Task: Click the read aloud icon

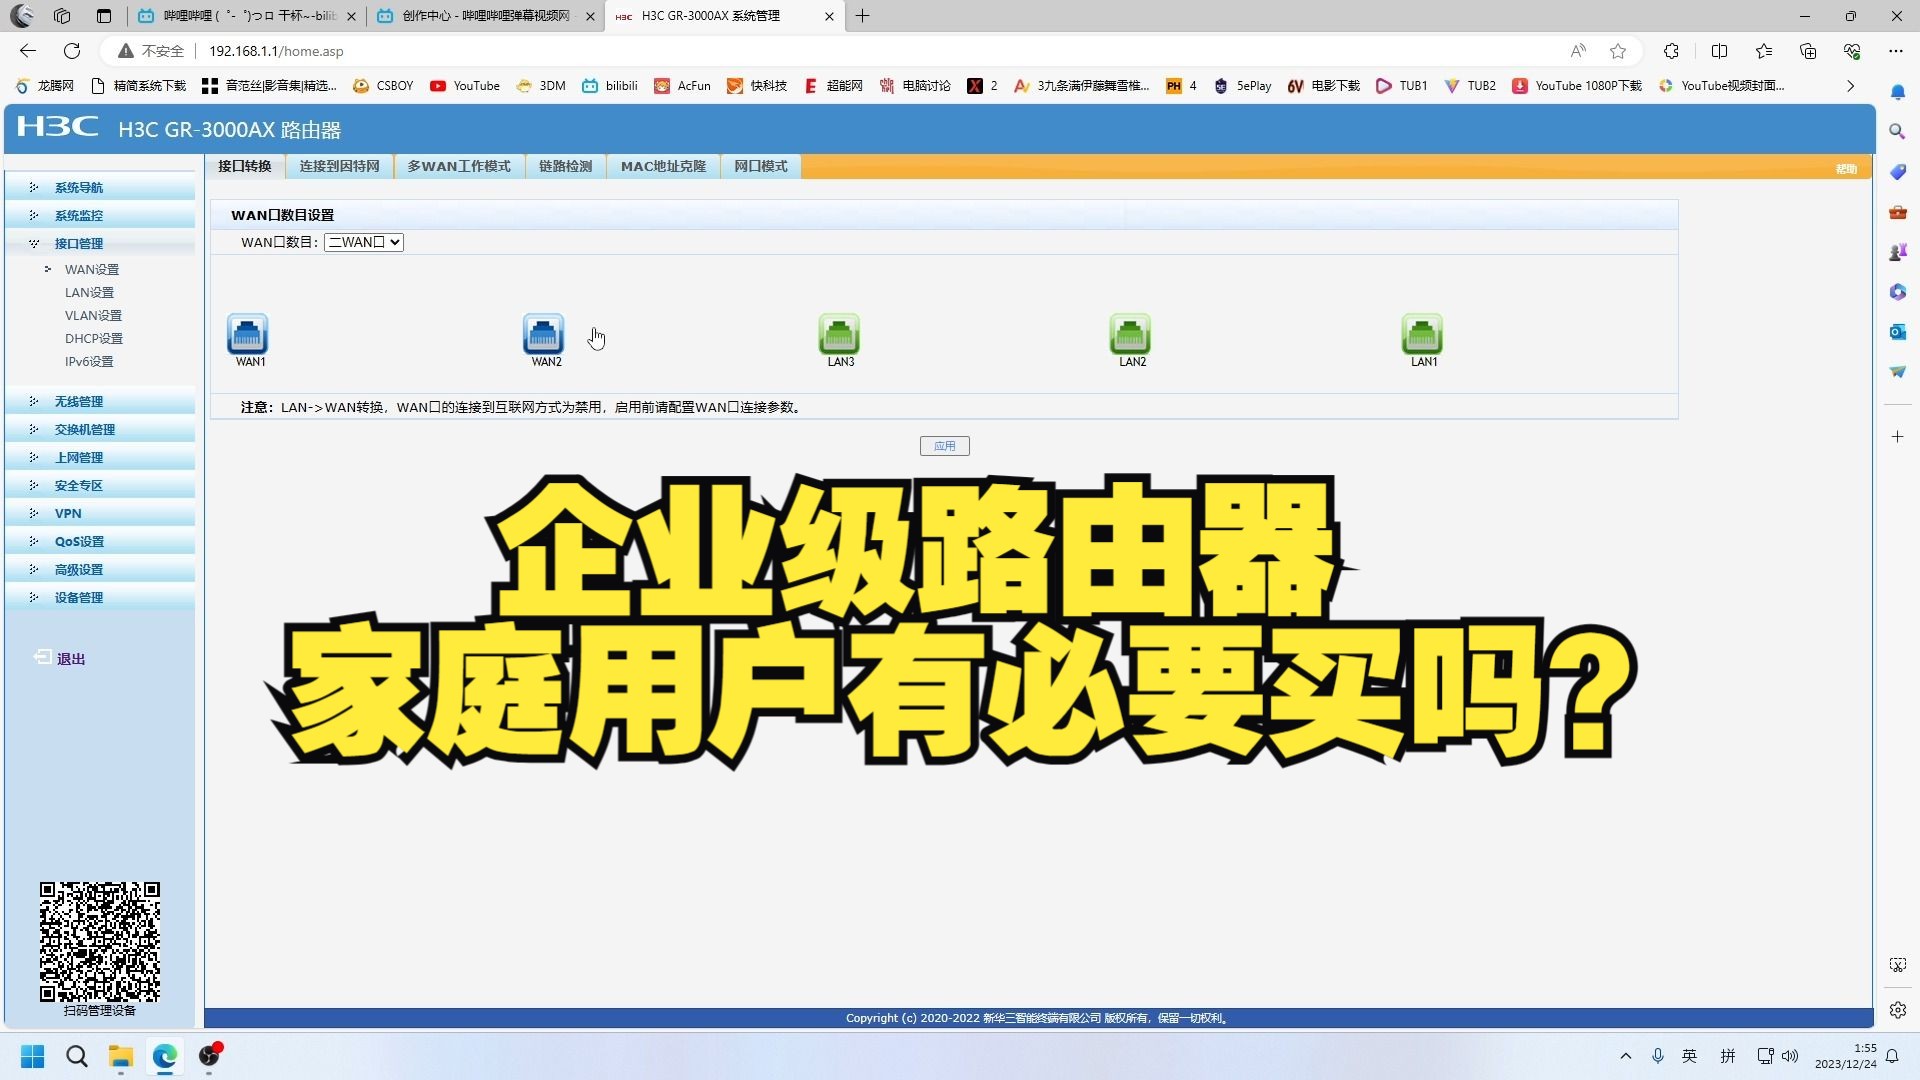Action: pyautogui.click(x=1578, y=51)
